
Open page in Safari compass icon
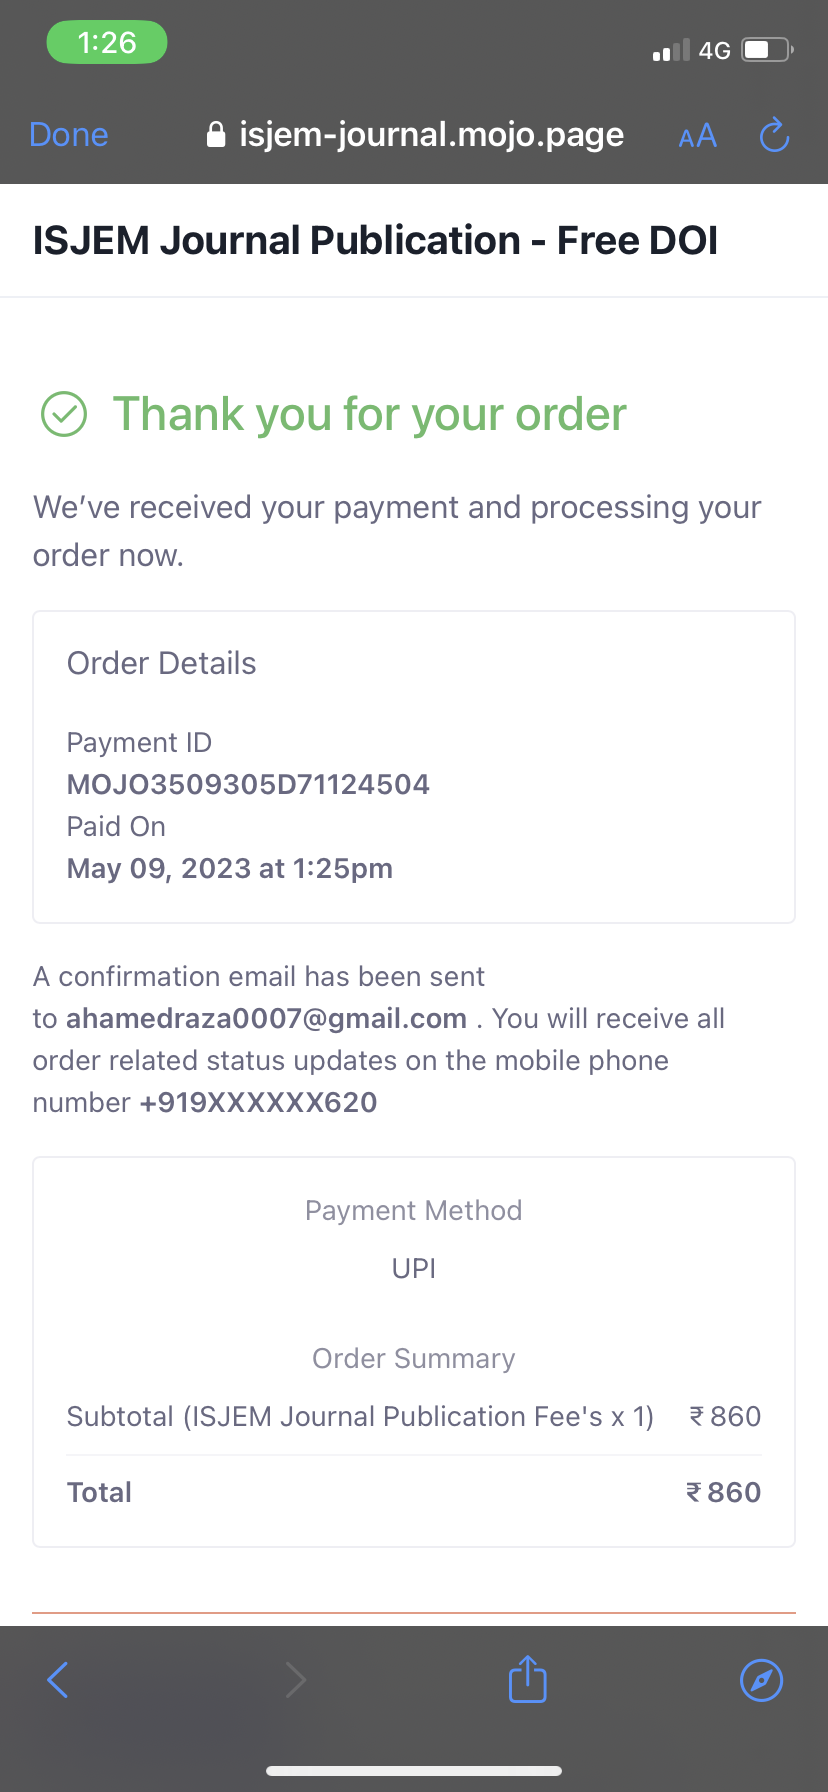(x=761, y=1680)
